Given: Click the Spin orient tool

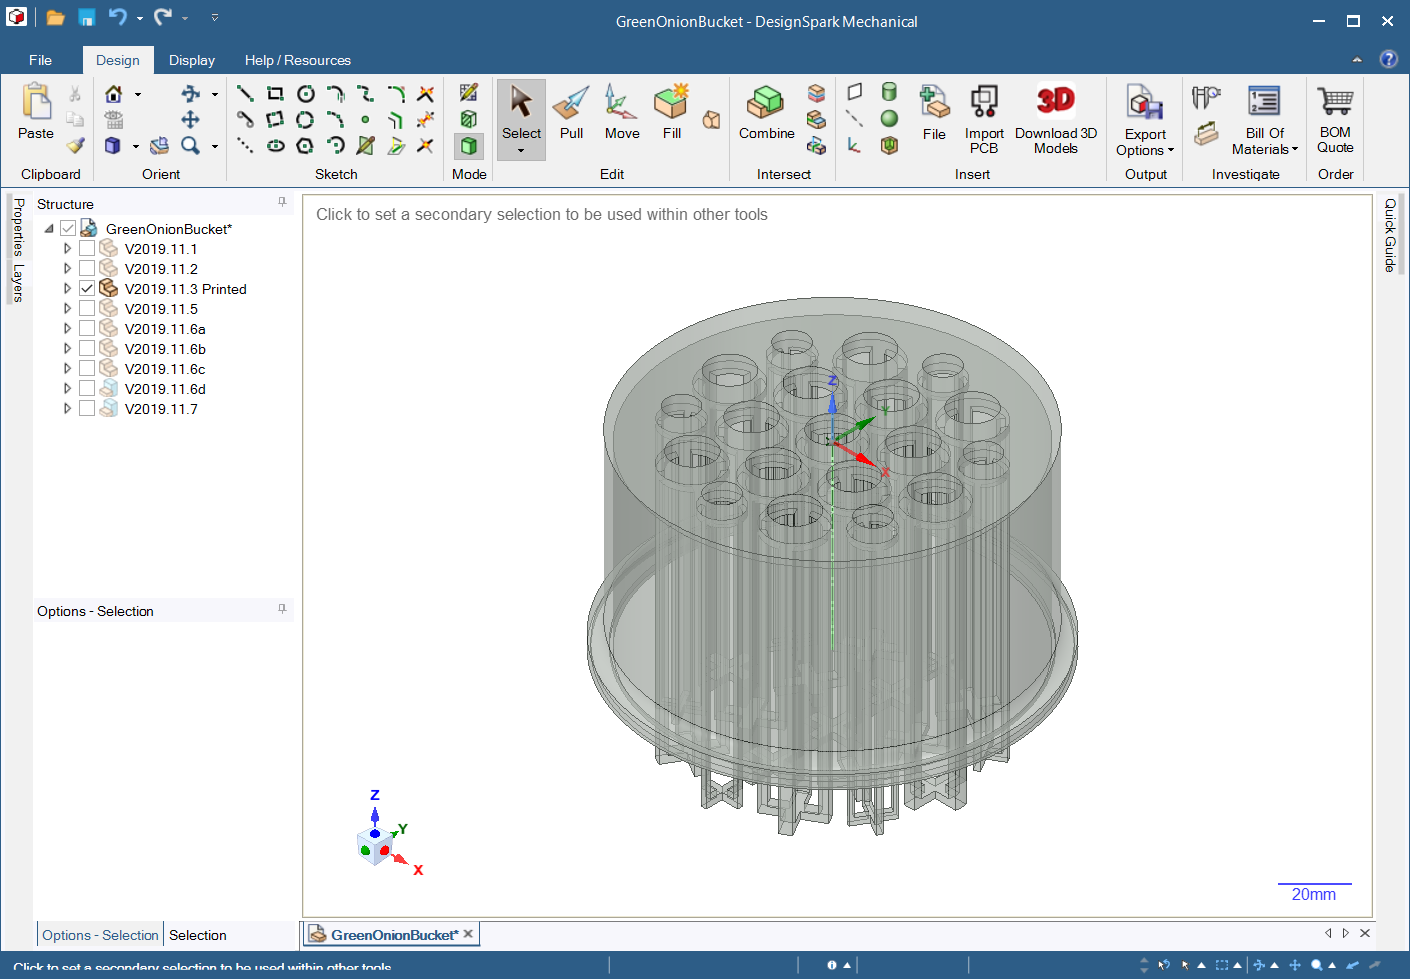Looking at the screenshot, I should click(190, 94).
